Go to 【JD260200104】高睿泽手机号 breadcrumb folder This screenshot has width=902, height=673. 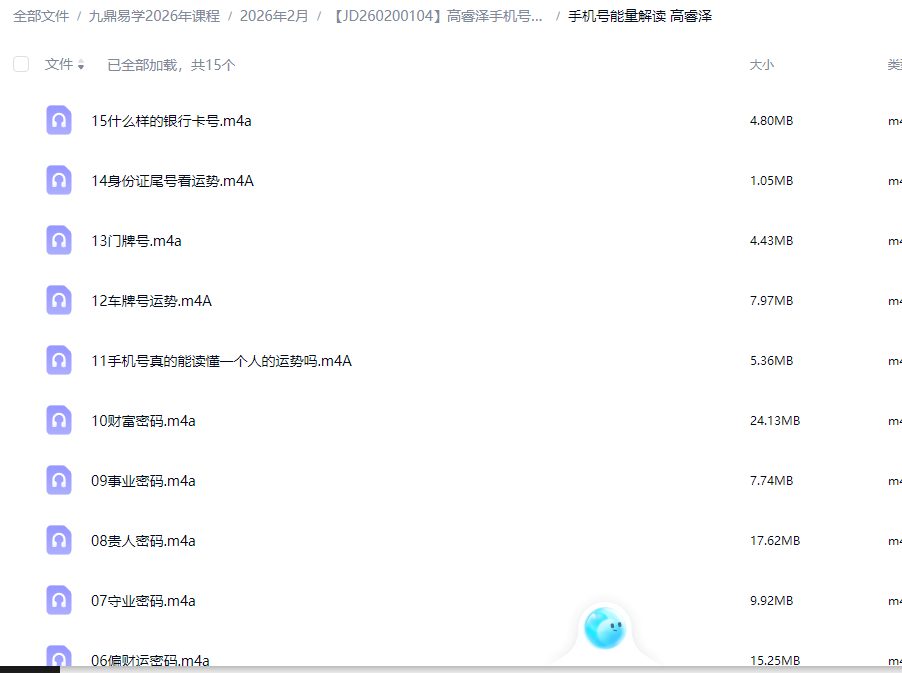pyautogui.click(x=438, y=16)
